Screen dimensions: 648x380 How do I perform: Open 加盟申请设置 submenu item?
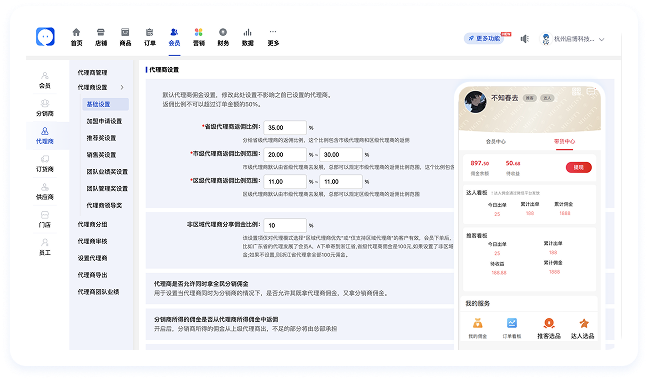104,121
